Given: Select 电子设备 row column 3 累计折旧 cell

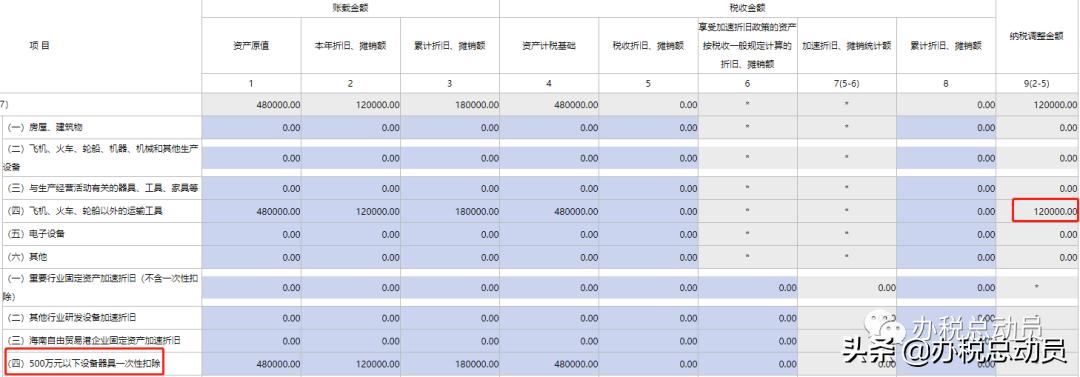Looking at the screenshot, I should click(450, 234).
